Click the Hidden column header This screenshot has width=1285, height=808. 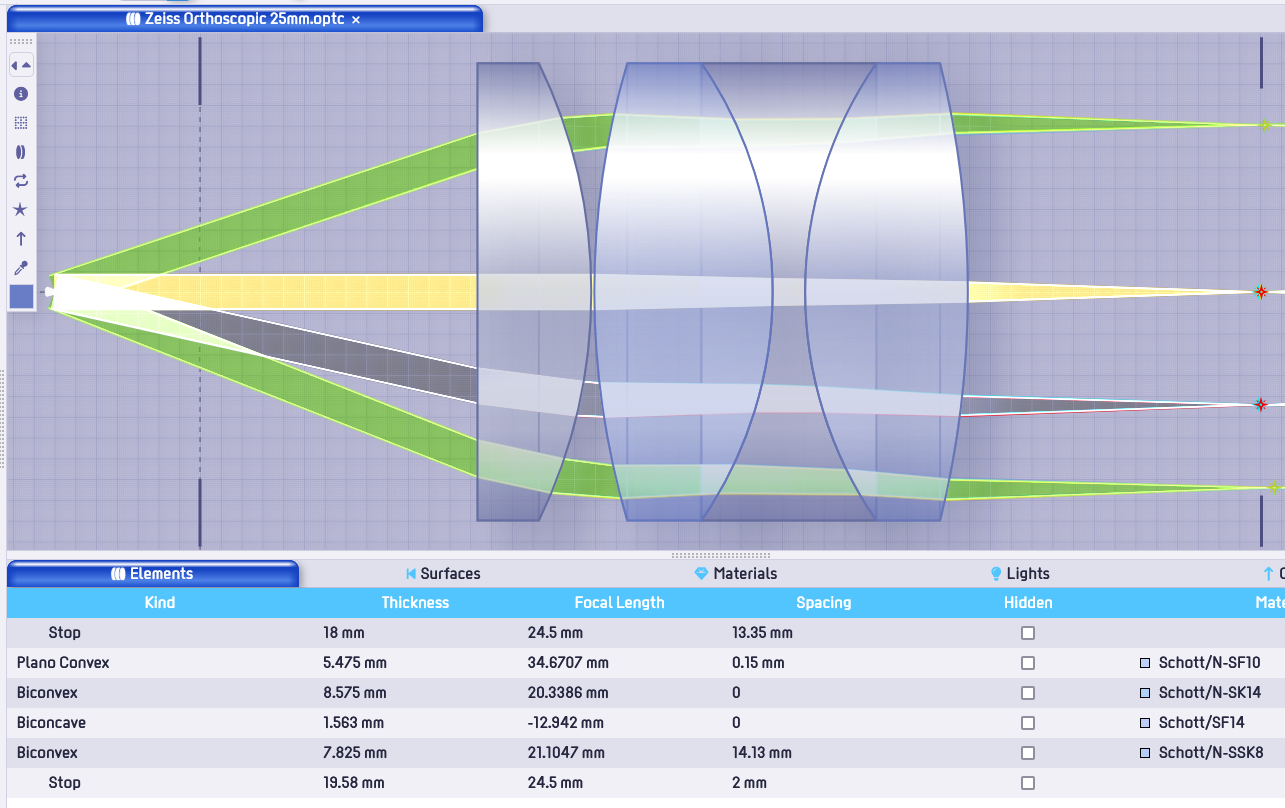point(1028,603)
